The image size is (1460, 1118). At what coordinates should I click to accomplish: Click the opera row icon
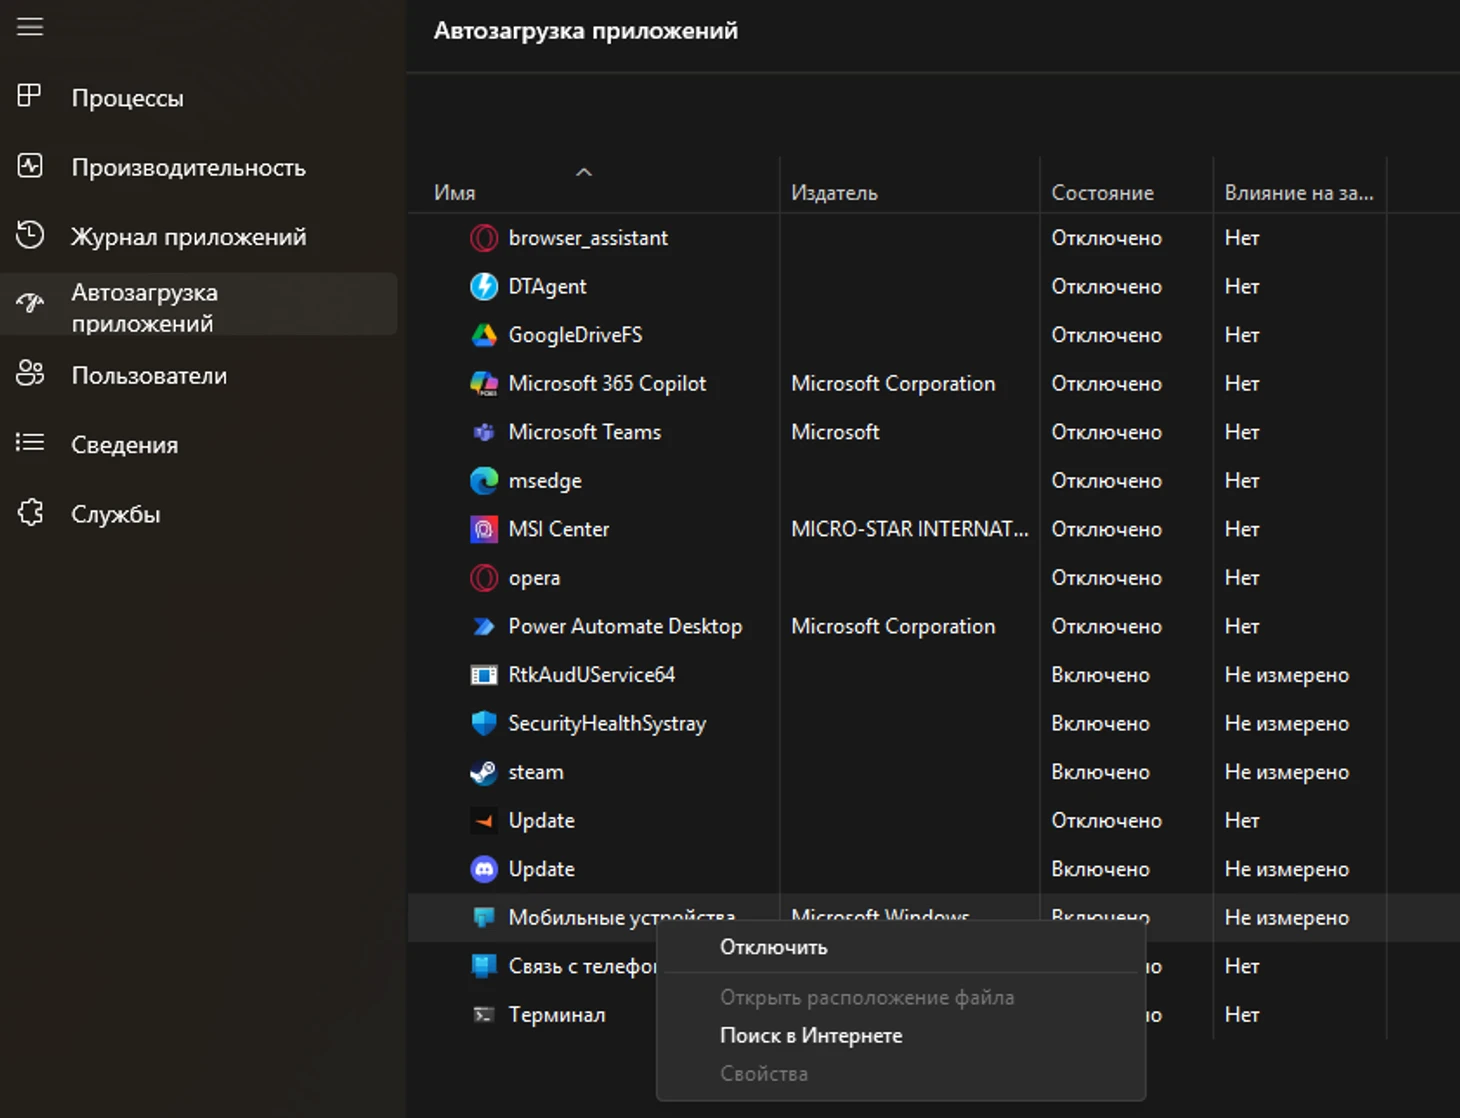click(484, 578)
